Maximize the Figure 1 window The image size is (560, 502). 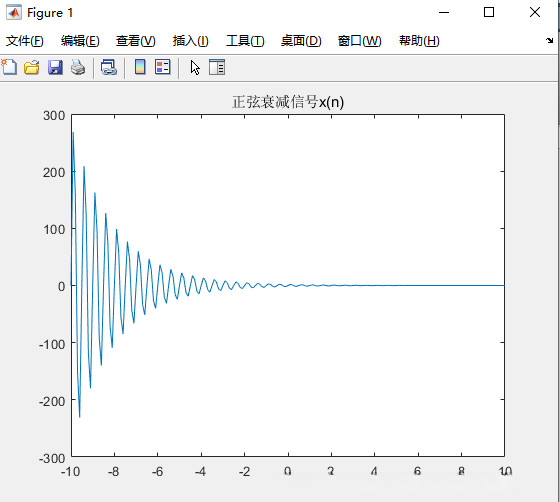coord(489,12)
